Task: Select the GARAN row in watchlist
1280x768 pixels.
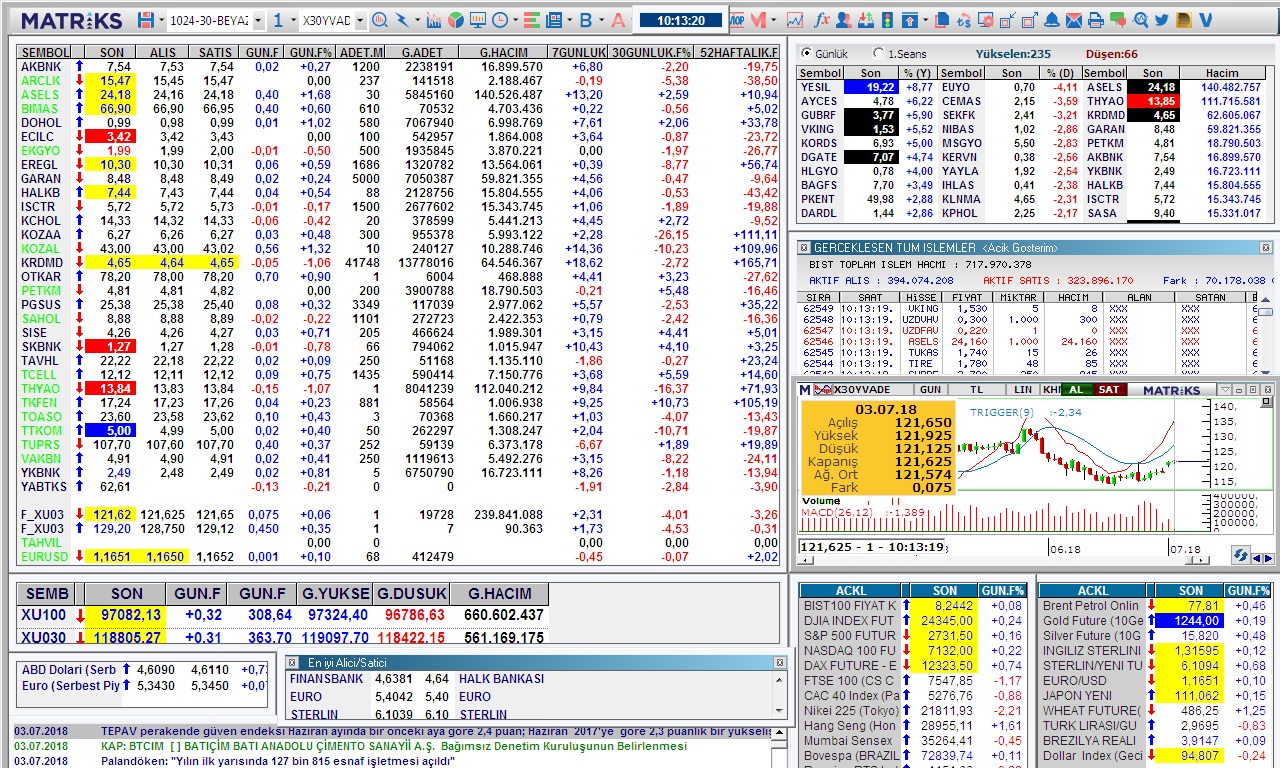Action: pyautogui.click(x=399, y=178)
